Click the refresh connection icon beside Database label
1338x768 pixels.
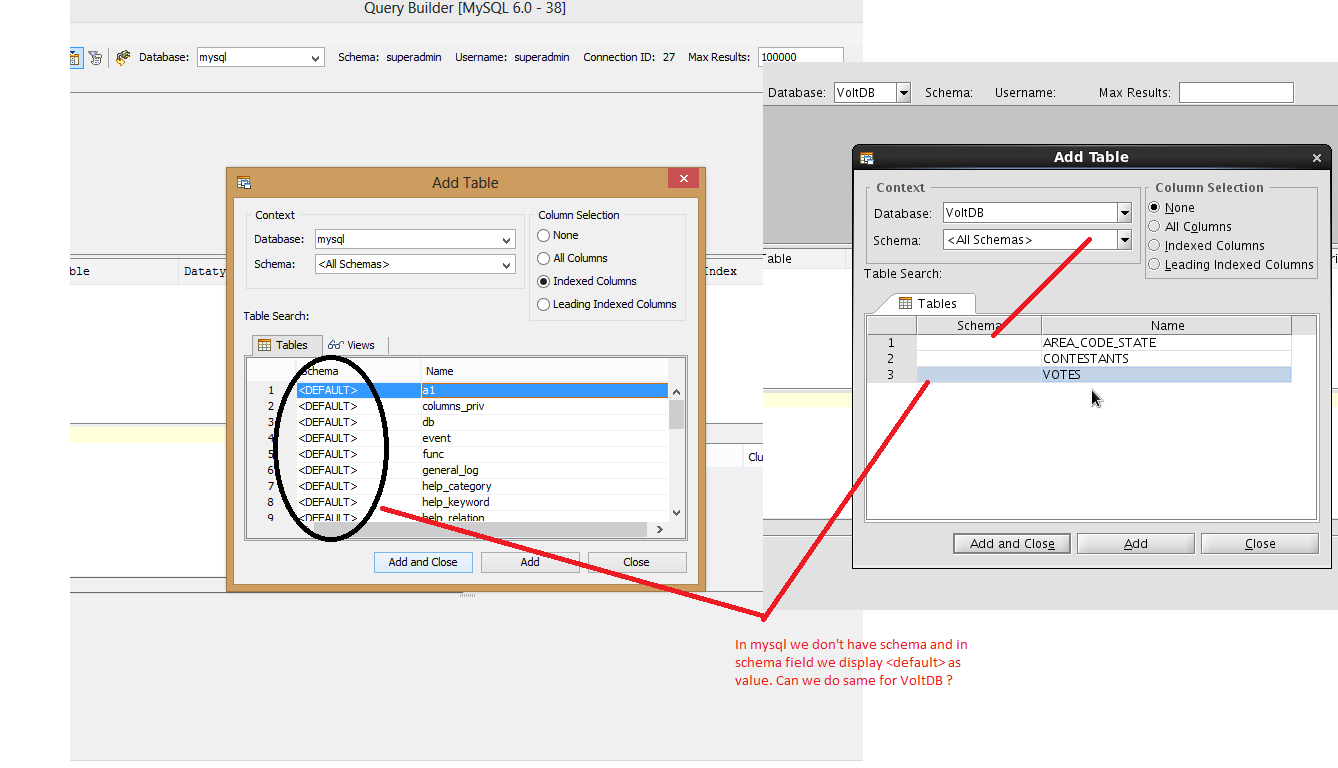(x=123, y=58)
